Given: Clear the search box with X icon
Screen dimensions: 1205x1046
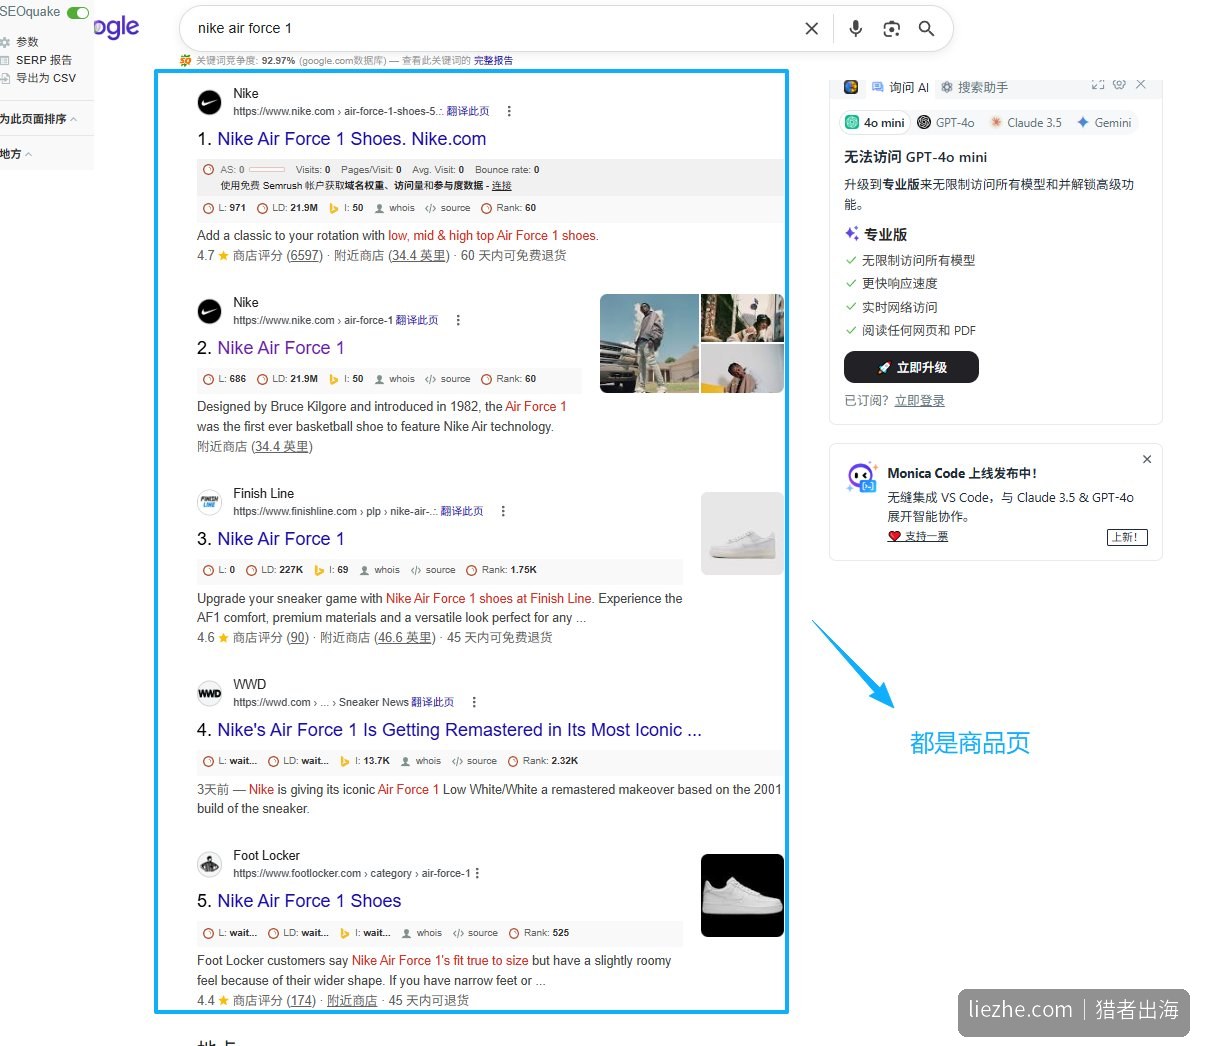Looking at the screenshot, I should pyautogui.click(x=812, y=29).
